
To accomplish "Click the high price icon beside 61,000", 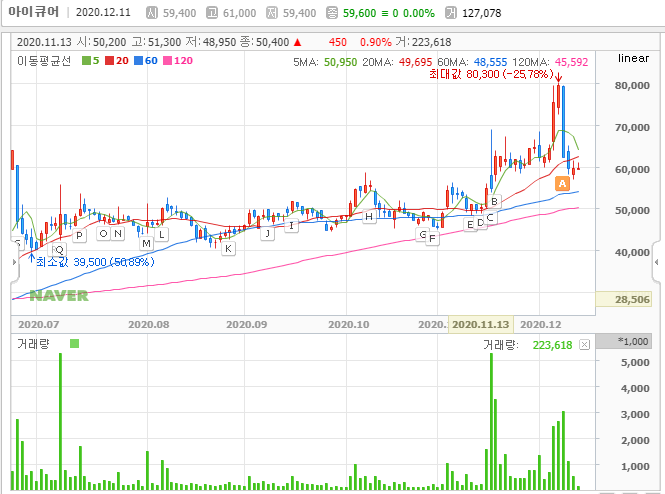I will click(x=212, y=13).
